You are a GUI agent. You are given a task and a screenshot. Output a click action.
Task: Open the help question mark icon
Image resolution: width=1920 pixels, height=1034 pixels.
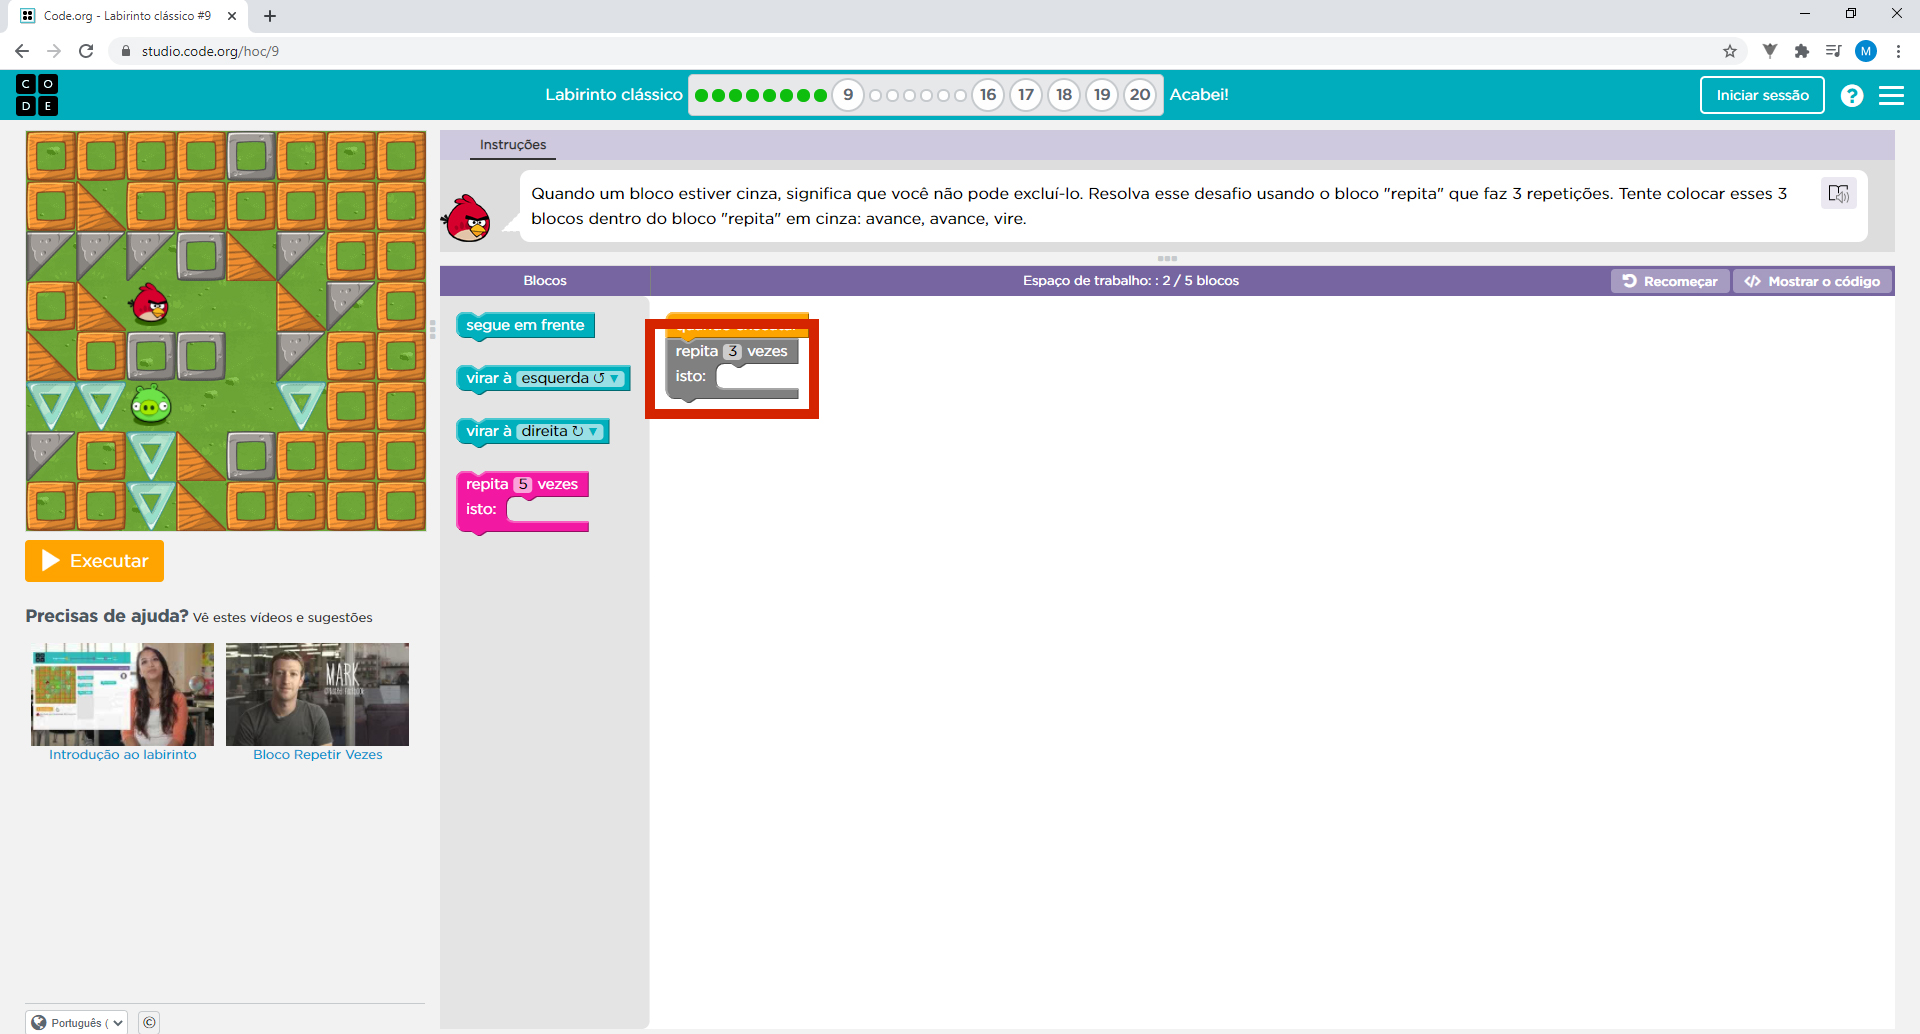1852,95
